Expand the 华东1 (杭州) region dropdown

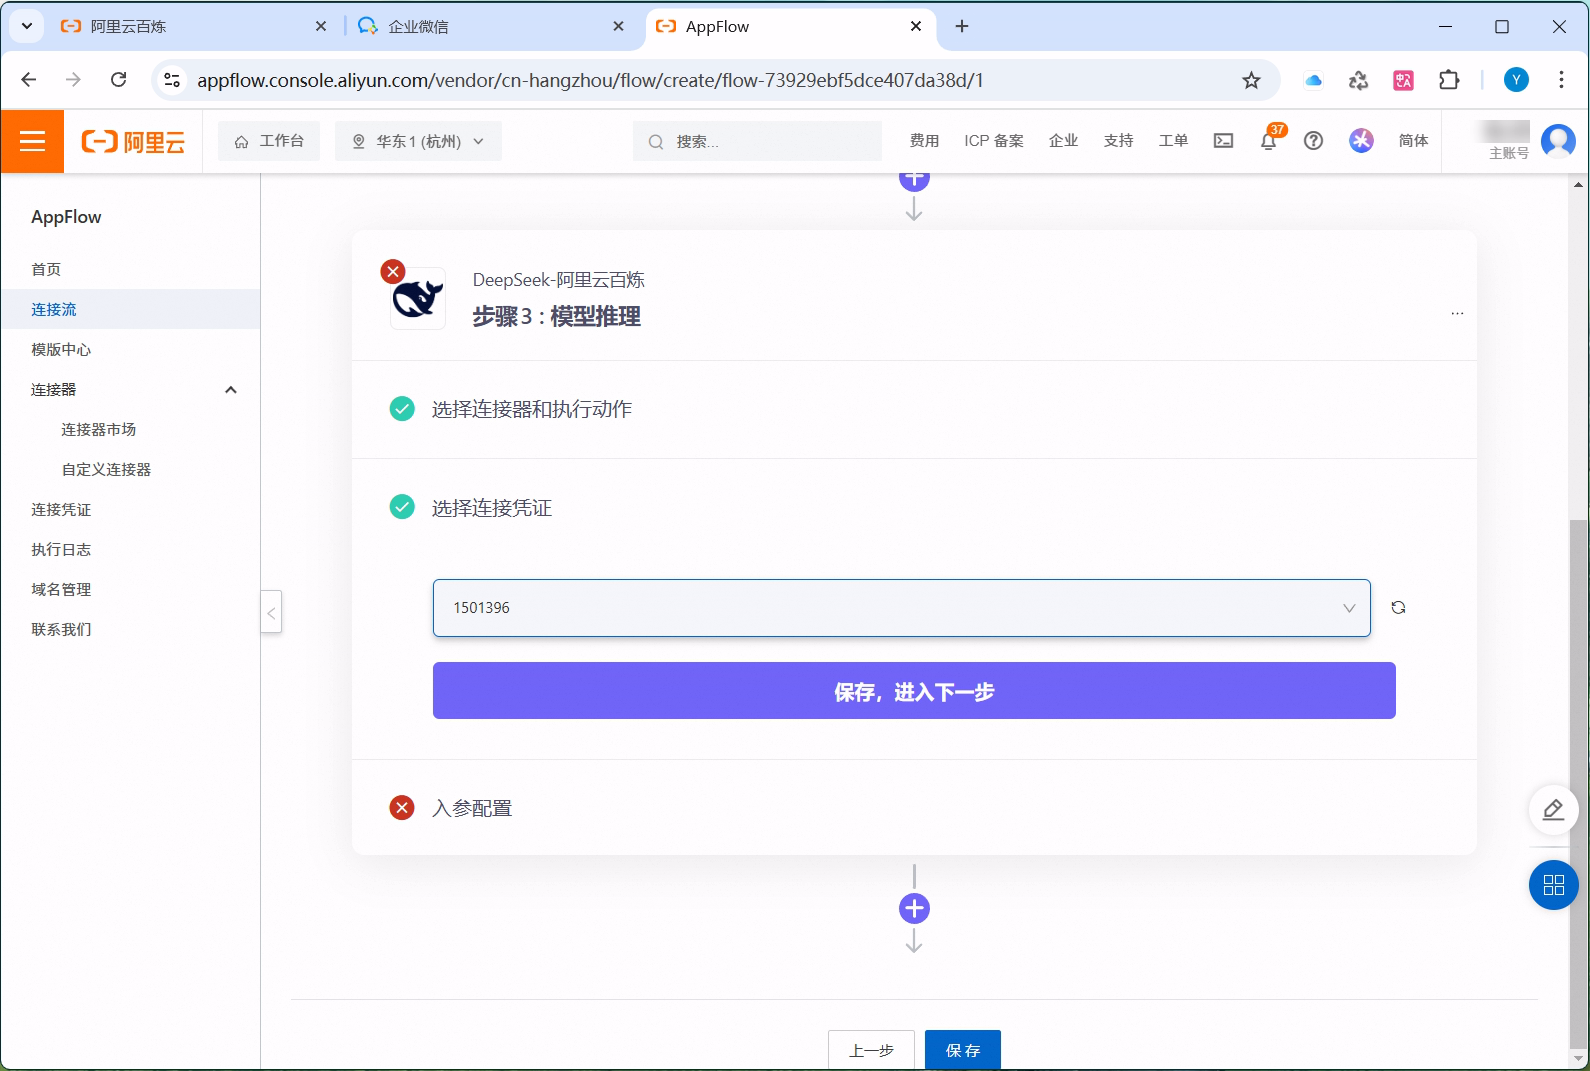pyautogui.click(x=418, y=141)
